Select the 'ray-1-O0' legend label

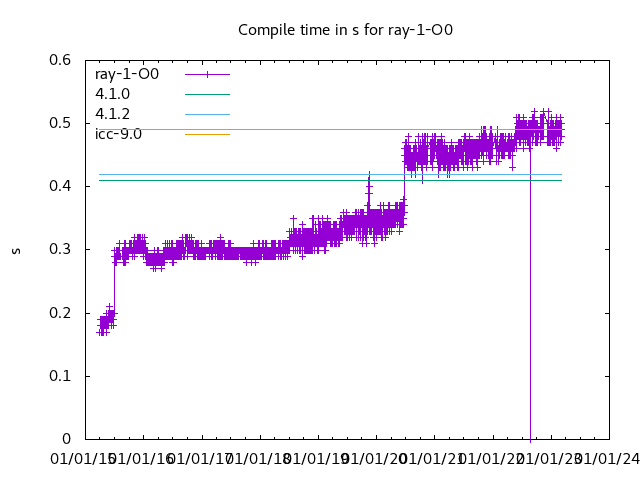pos(127,74)
